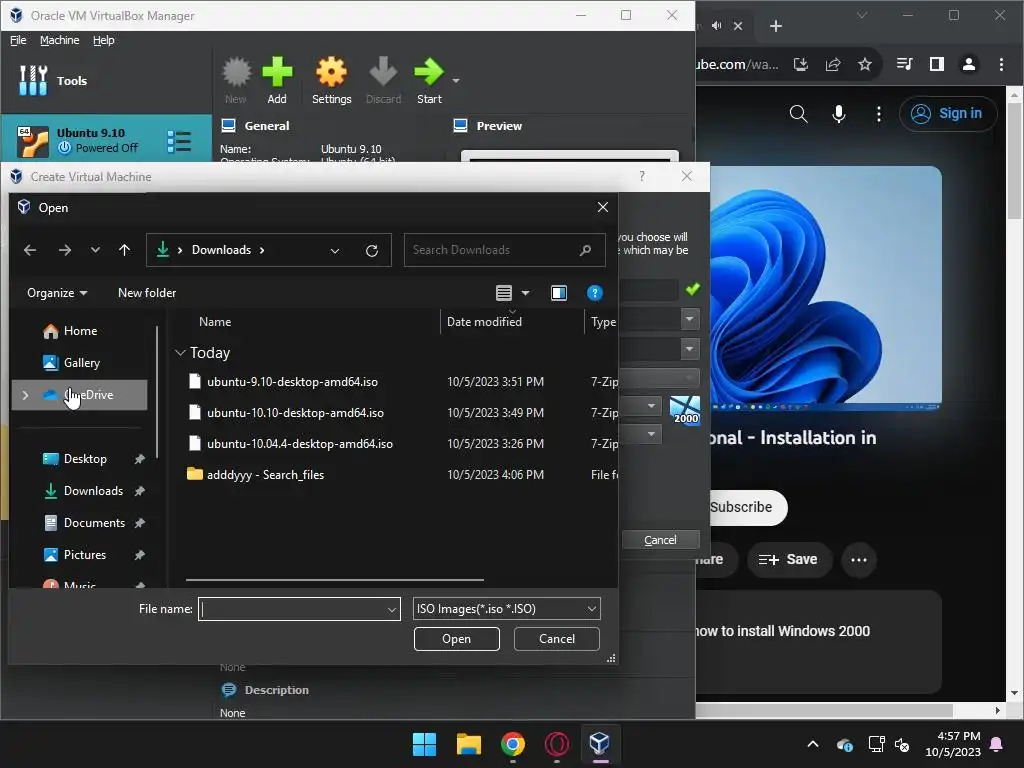Open the Organize dropdown menu

click(57, 293)
